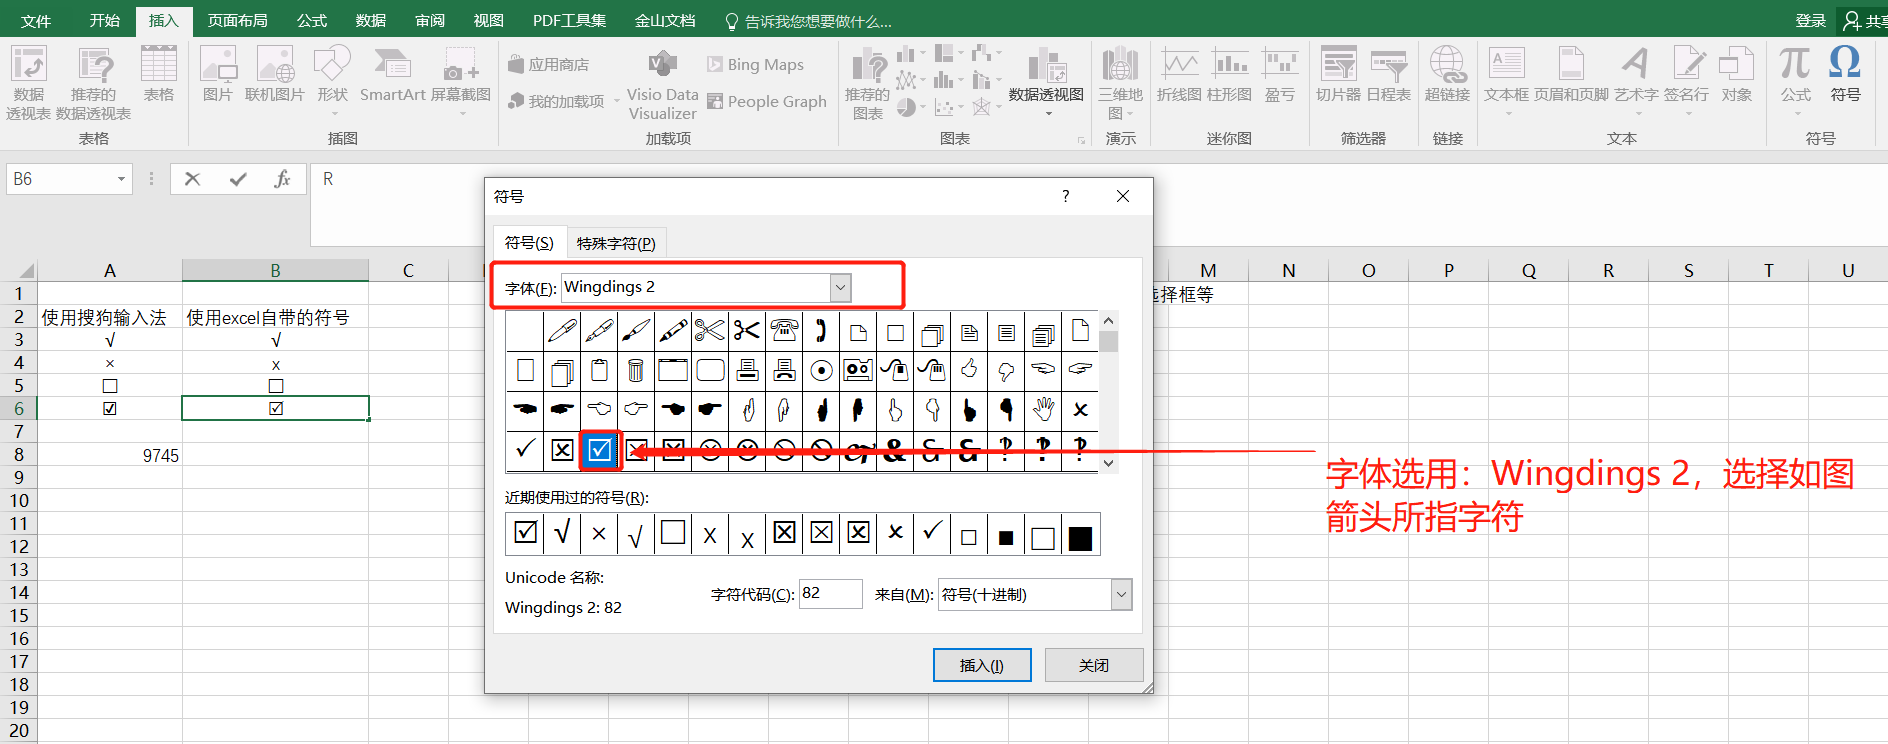Click the Omega Symbol button

click(x=1845, y=75)
